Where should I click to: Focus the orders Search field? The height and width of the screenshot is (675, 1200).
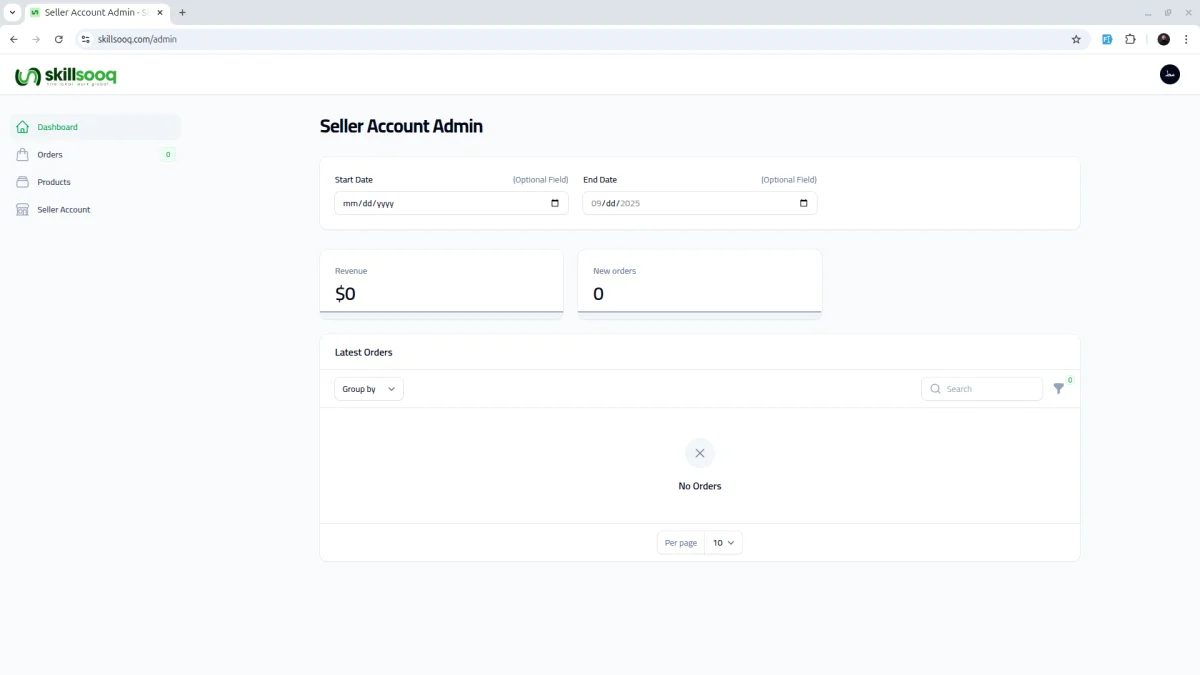click(x=982, y=389)
